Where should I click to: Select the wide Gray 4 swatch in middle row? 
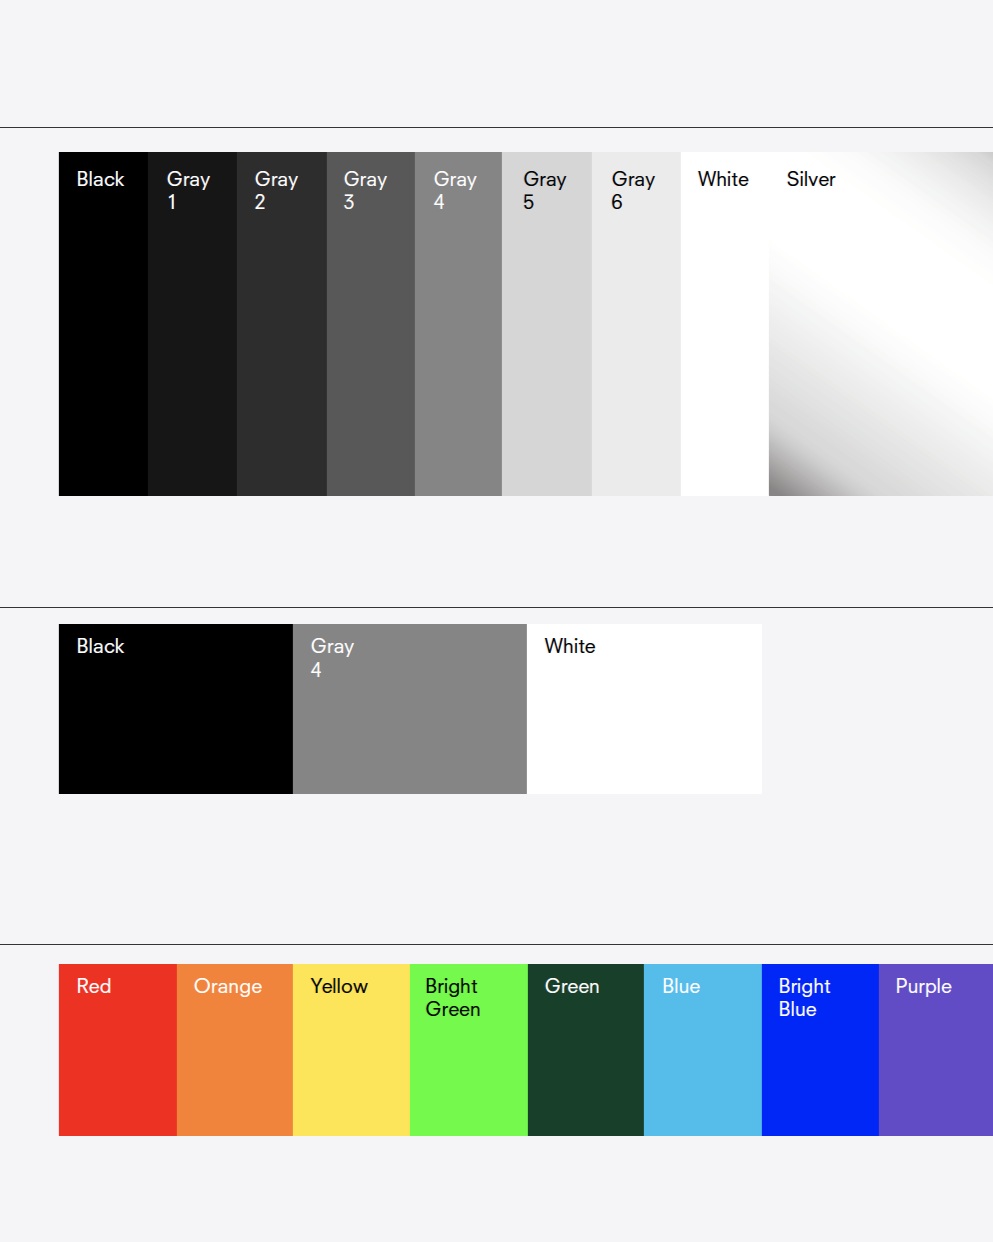410,709
